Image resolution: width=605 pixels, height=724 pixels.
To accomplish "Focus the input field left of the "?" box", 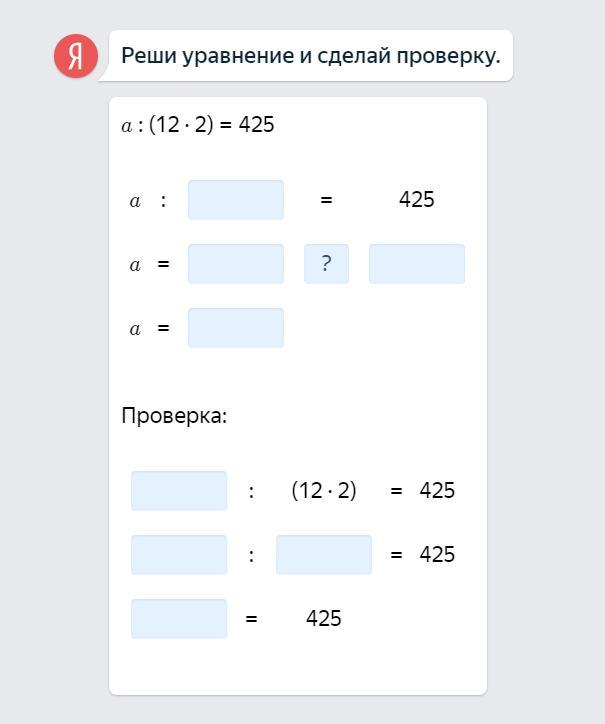I will [x=236, y=264].
